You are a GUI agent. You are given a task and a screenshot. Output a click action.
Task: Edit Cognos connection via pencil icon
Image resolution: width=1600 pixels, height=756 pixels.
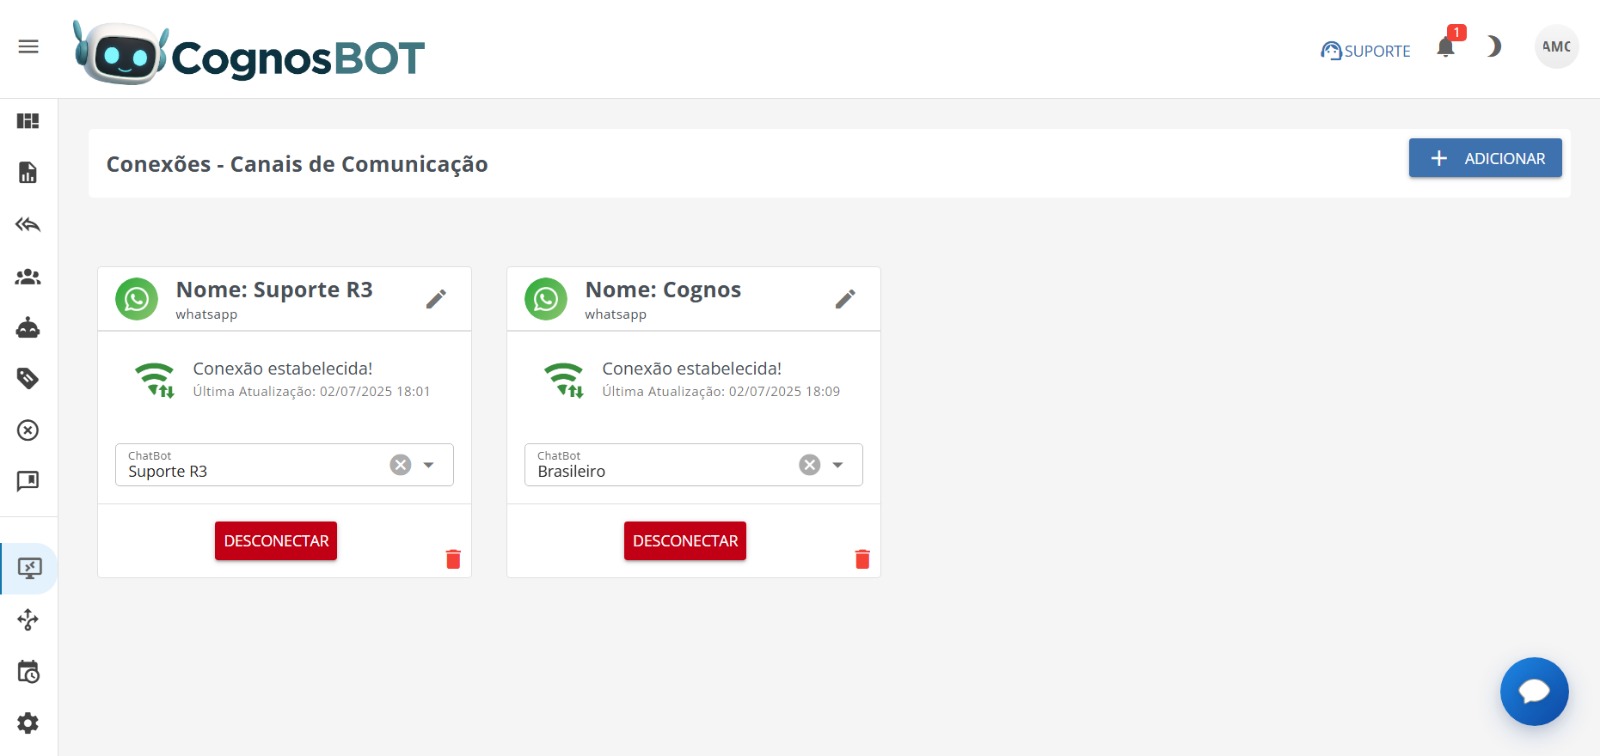[x=845, y=299]
